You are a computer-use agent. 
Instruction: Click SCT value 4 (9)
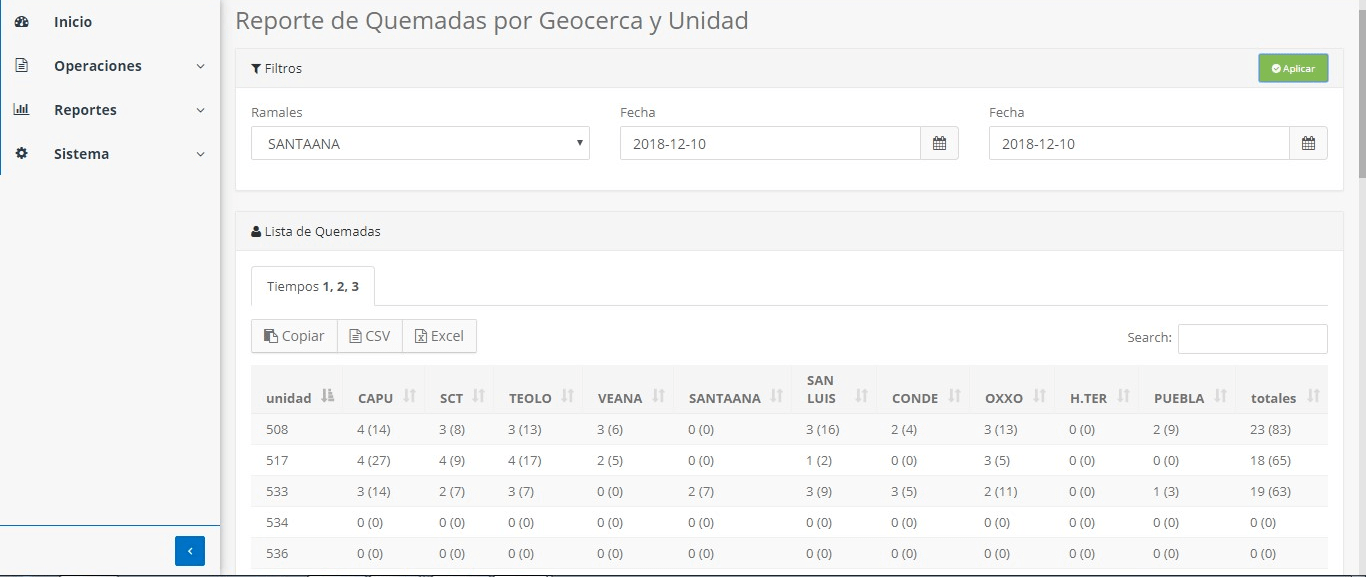(x=453, y=461)
